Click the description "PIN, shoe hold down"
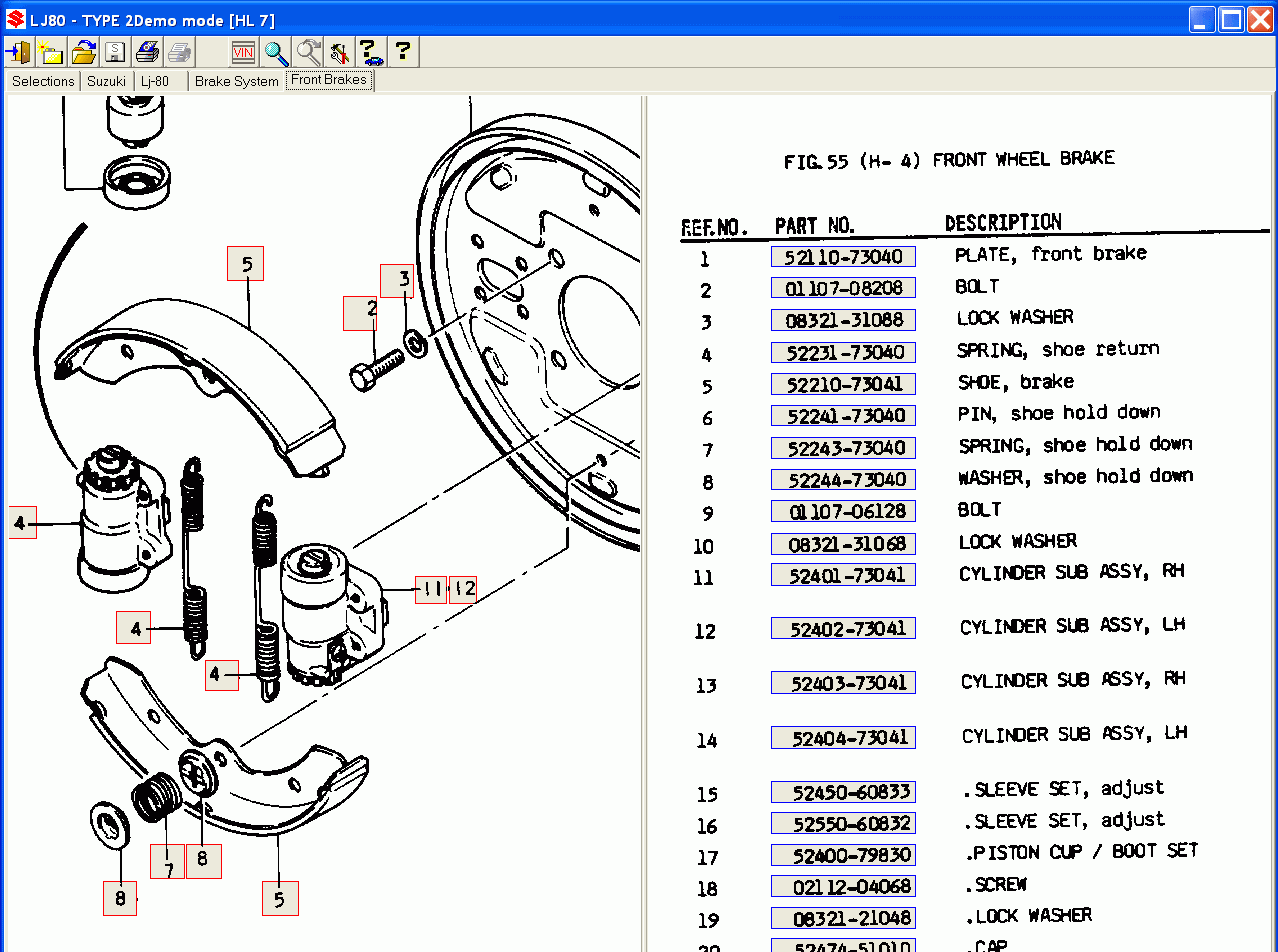The image size is (1278, 952). click(x=1059, y=413)
